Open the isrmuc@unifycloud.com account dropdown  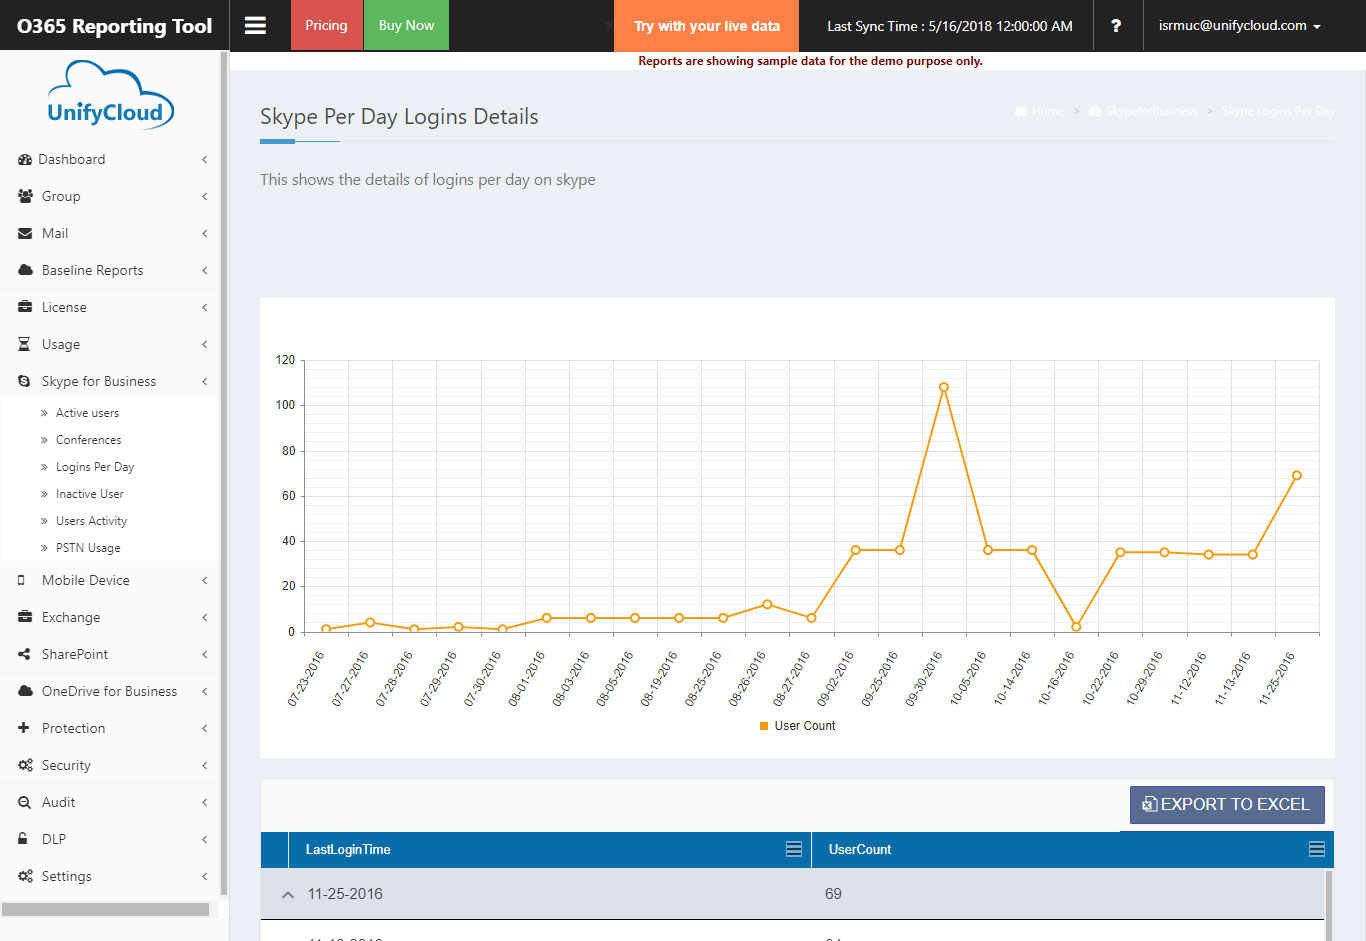click(1240, 26)
